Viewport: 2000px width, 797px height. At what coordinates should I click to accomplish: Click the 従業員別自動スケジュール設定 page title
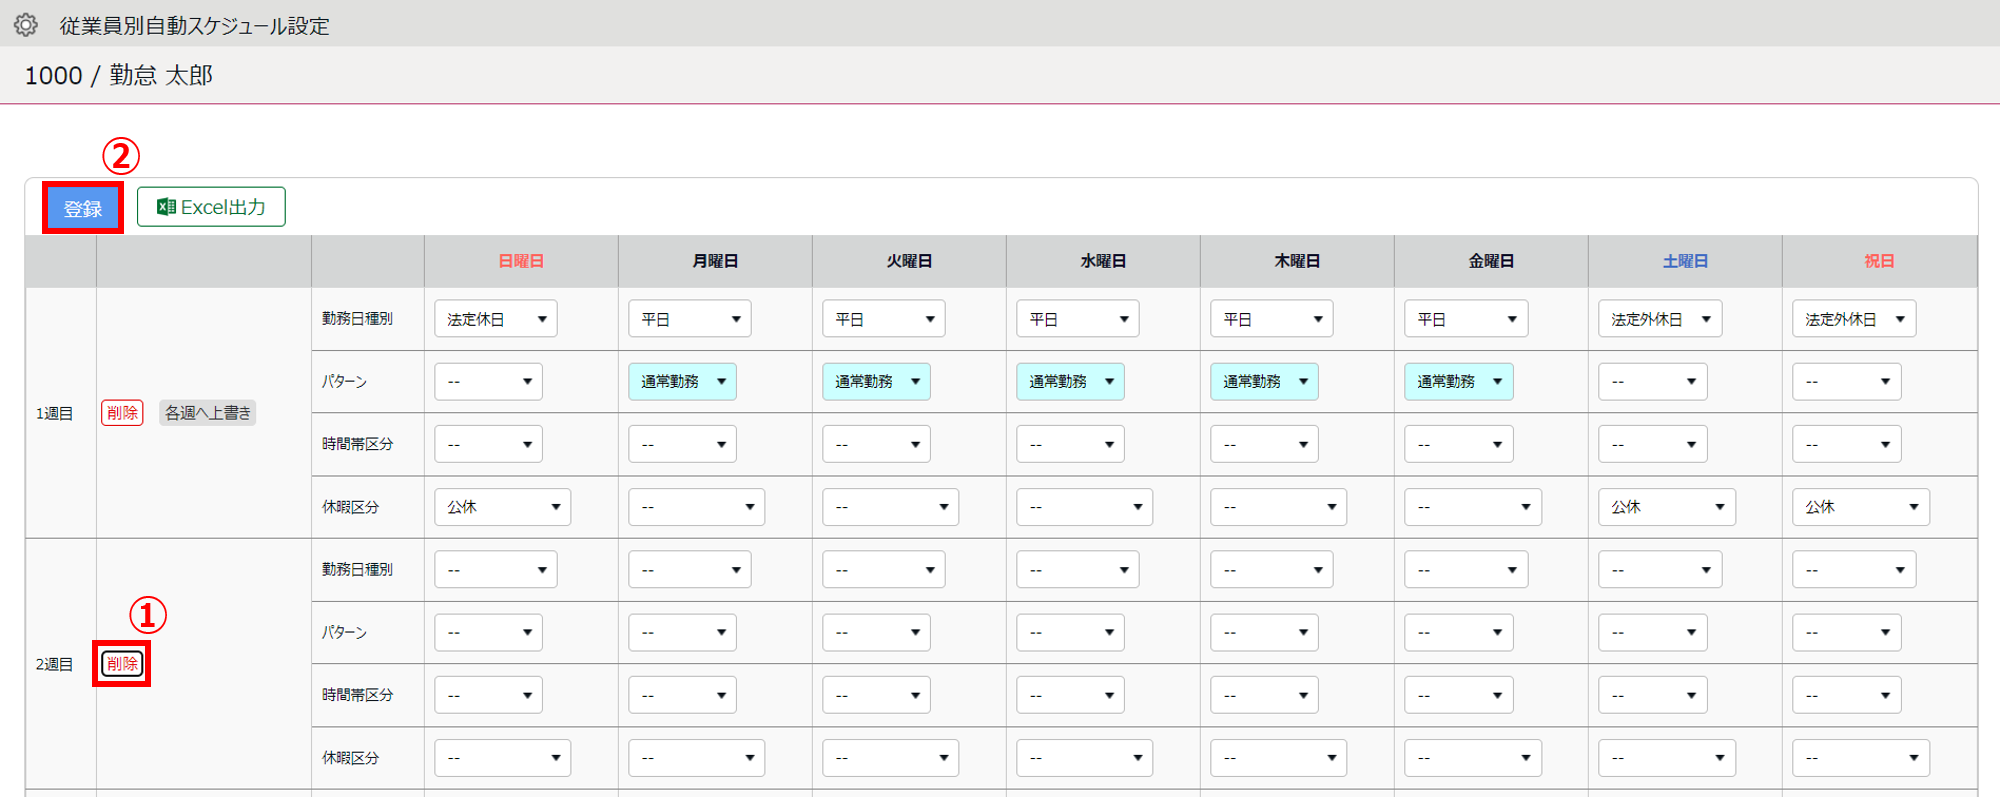(194, 25)
